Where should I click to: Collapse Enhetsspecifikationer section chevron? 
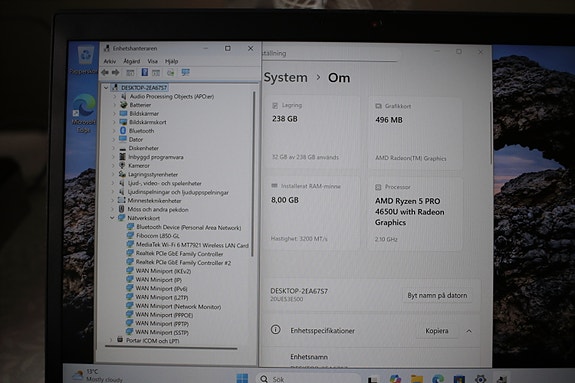coord(469,331)
